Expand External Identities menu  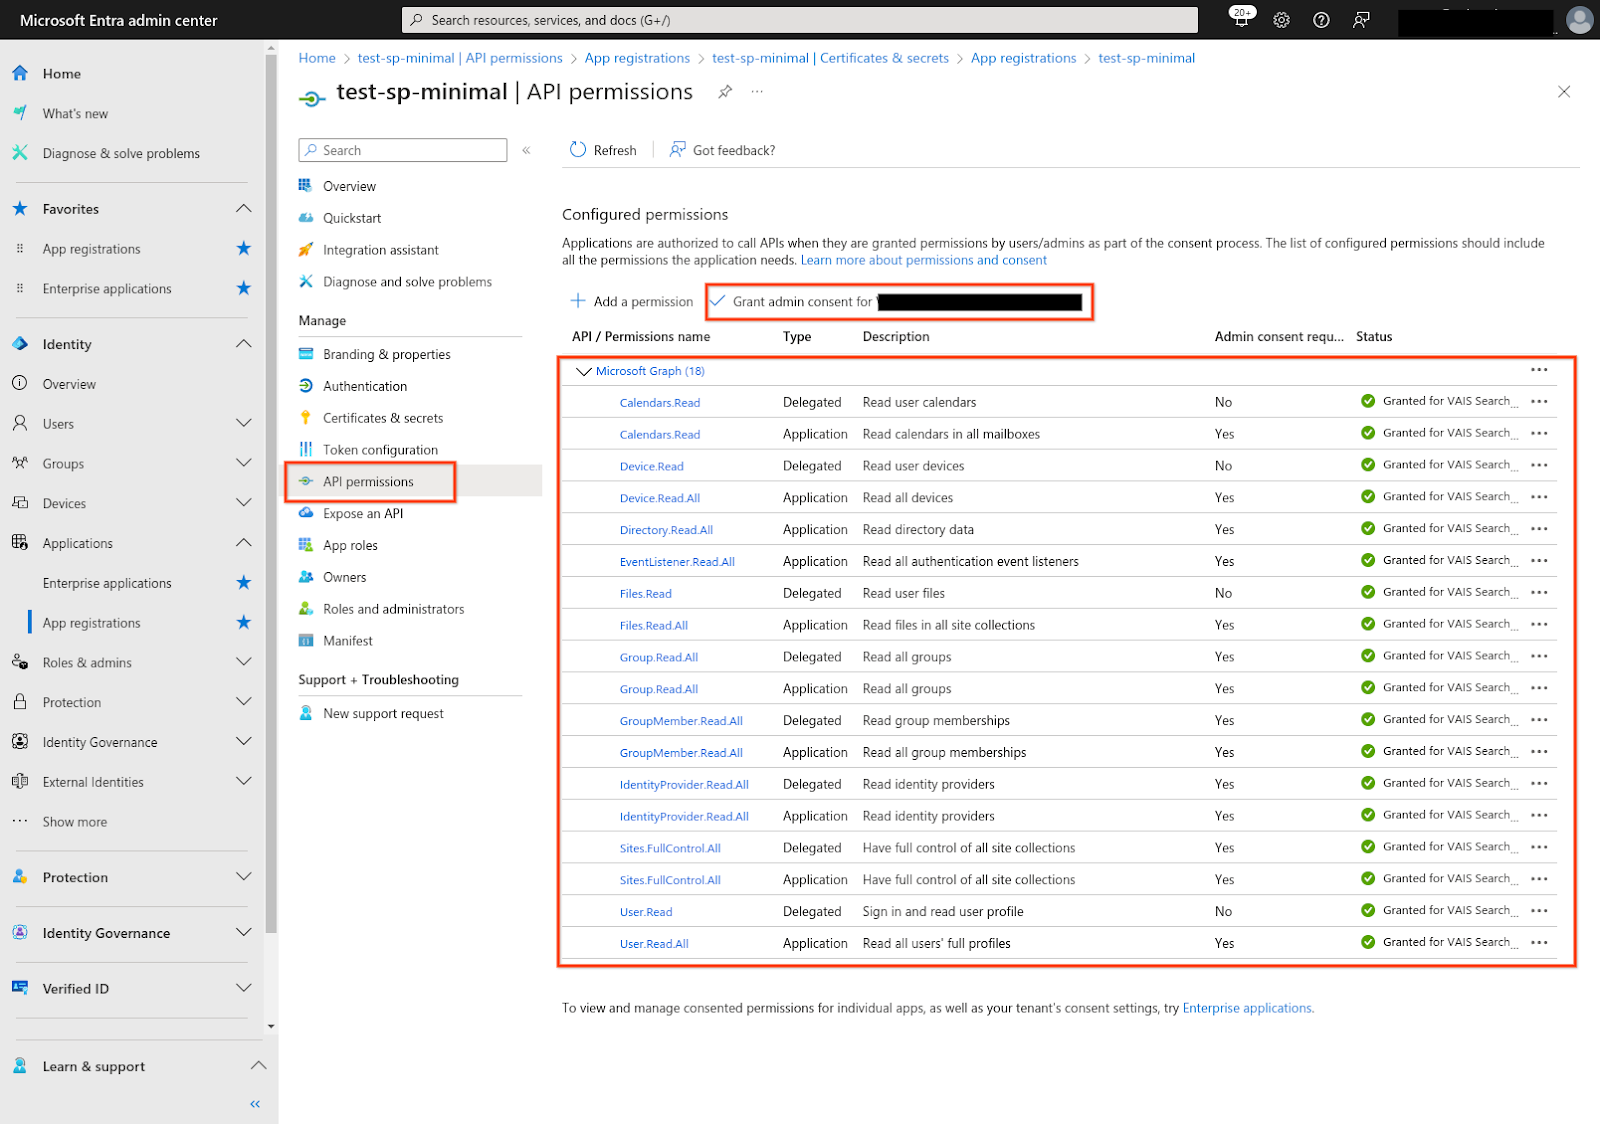(x=243, y=781)
